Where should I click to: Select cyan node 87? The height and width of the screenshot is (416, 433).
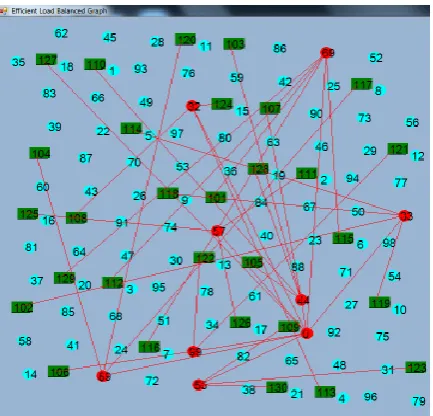pos(85,158)
